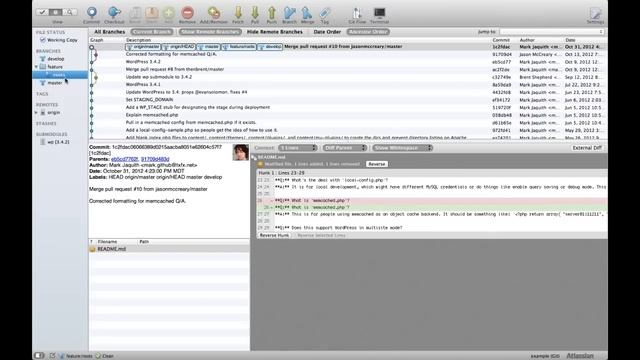Click Reverse Selected Lines button

(321, 236)
